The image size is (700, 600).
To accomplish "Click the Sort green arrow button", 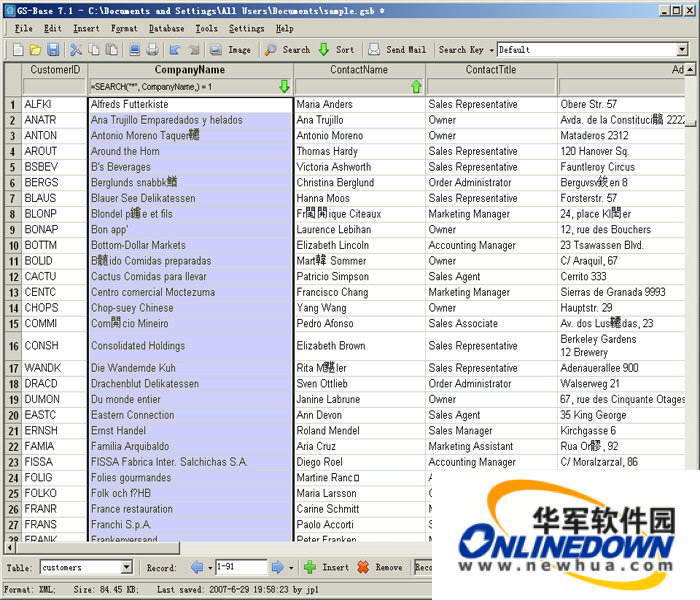I will click(336, 50).
